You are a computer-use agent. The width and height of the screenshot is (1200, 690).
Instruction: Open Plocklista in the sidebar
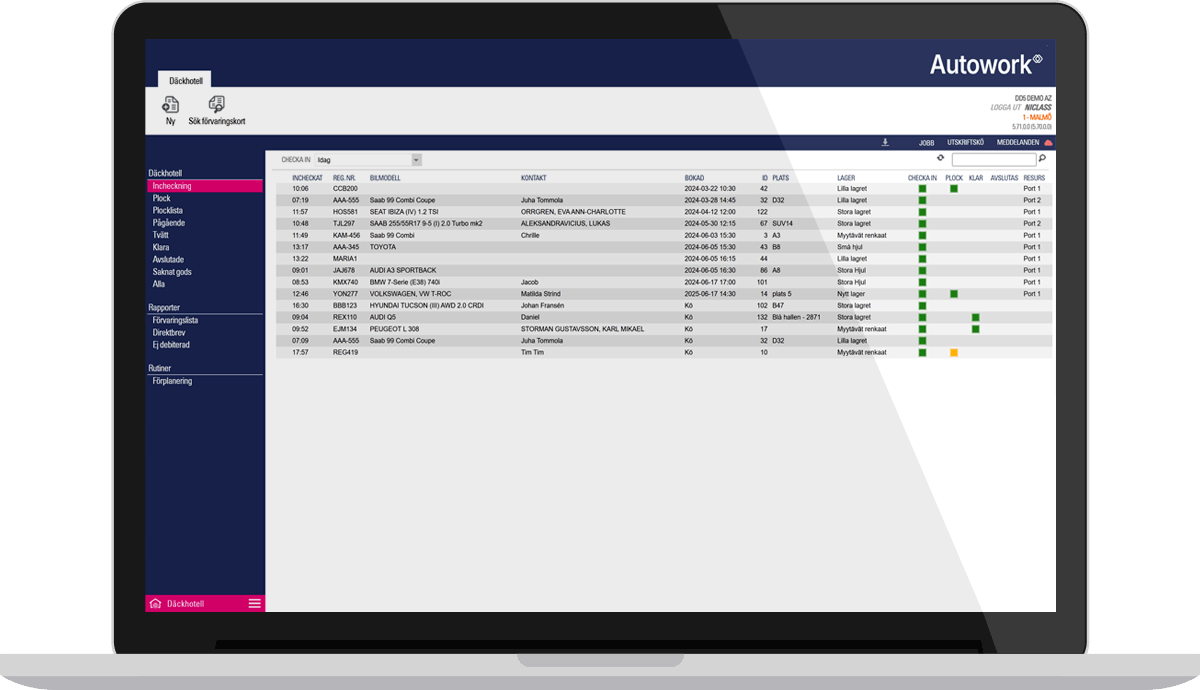point(167,211)
